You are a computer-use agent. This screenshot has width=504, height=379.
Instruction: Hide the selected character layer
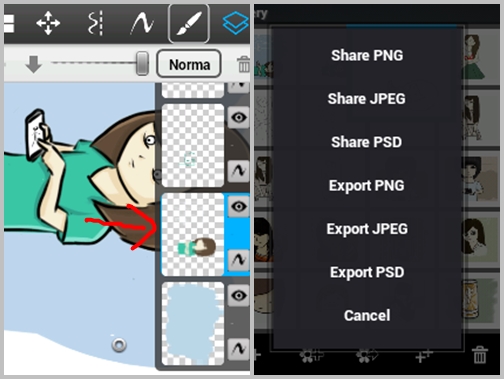tap(238, 206)
